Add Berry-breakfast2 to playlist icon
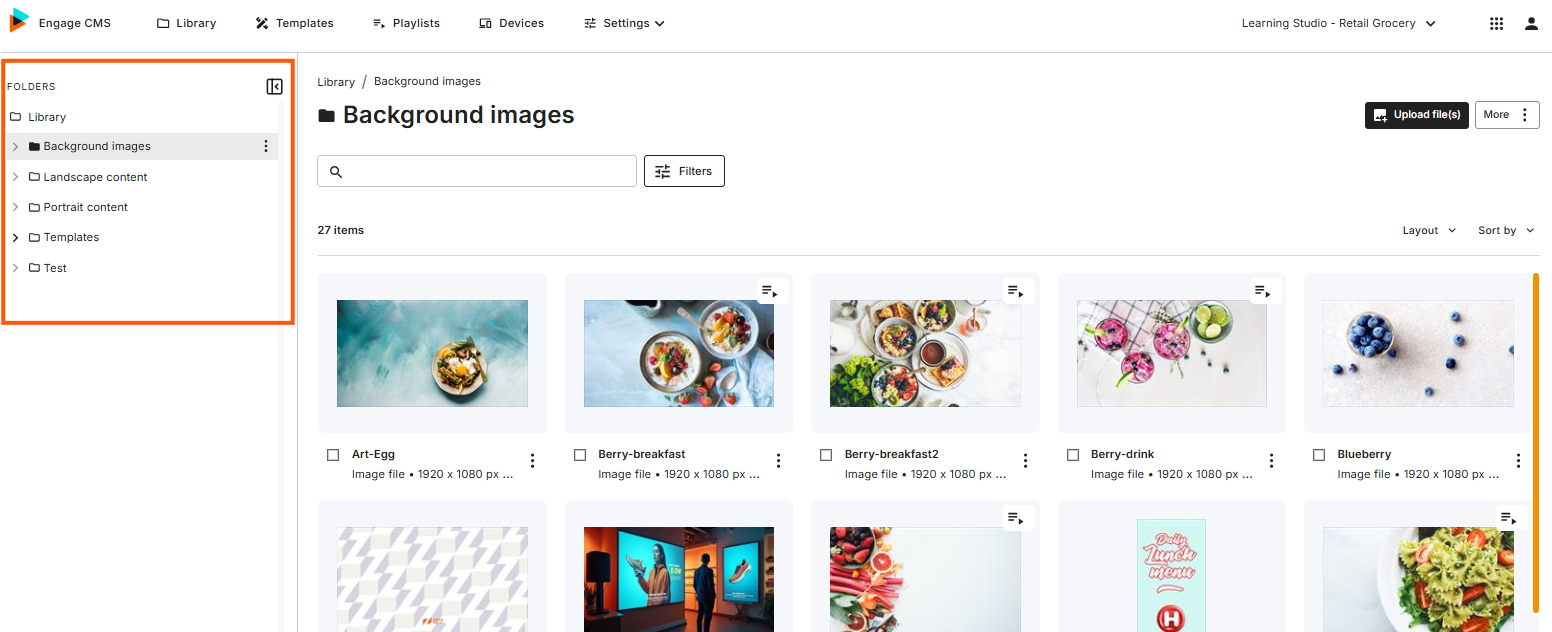Screen dimensions: 1552x632 pyautogui.click(x=1016, y=291)
